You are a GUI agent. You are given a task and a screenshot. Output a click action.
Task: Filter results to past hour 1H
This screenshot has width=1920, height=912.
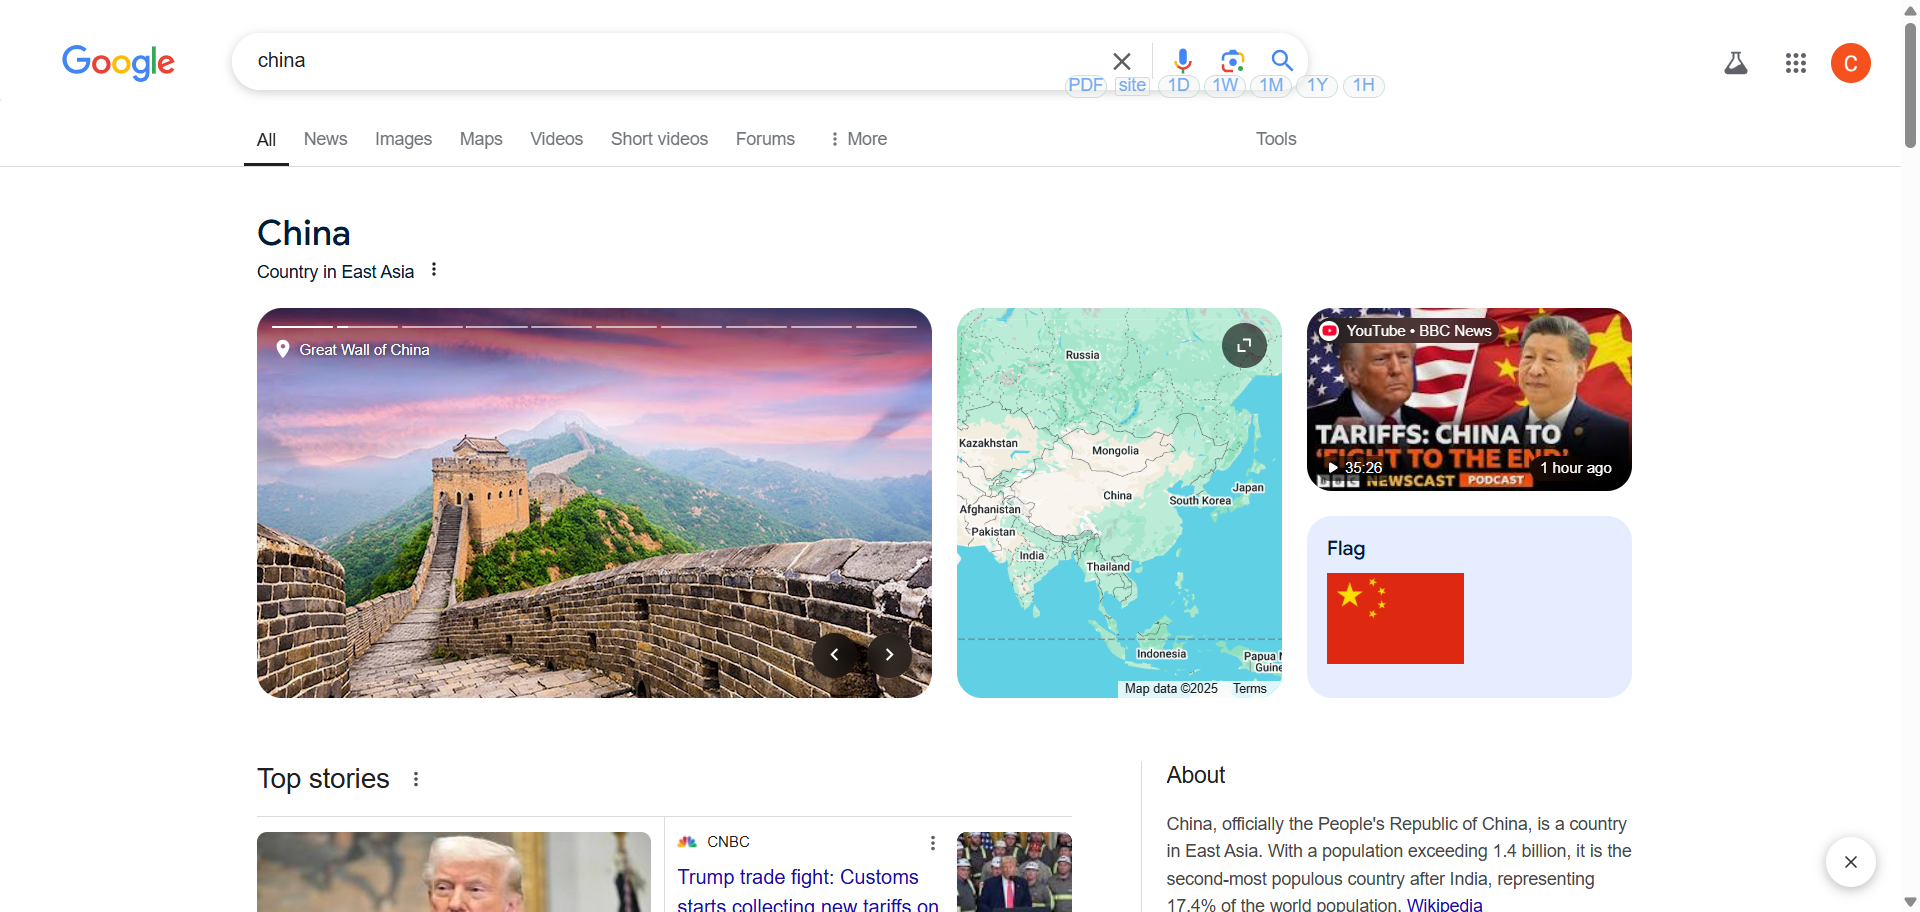point(1364,85)
